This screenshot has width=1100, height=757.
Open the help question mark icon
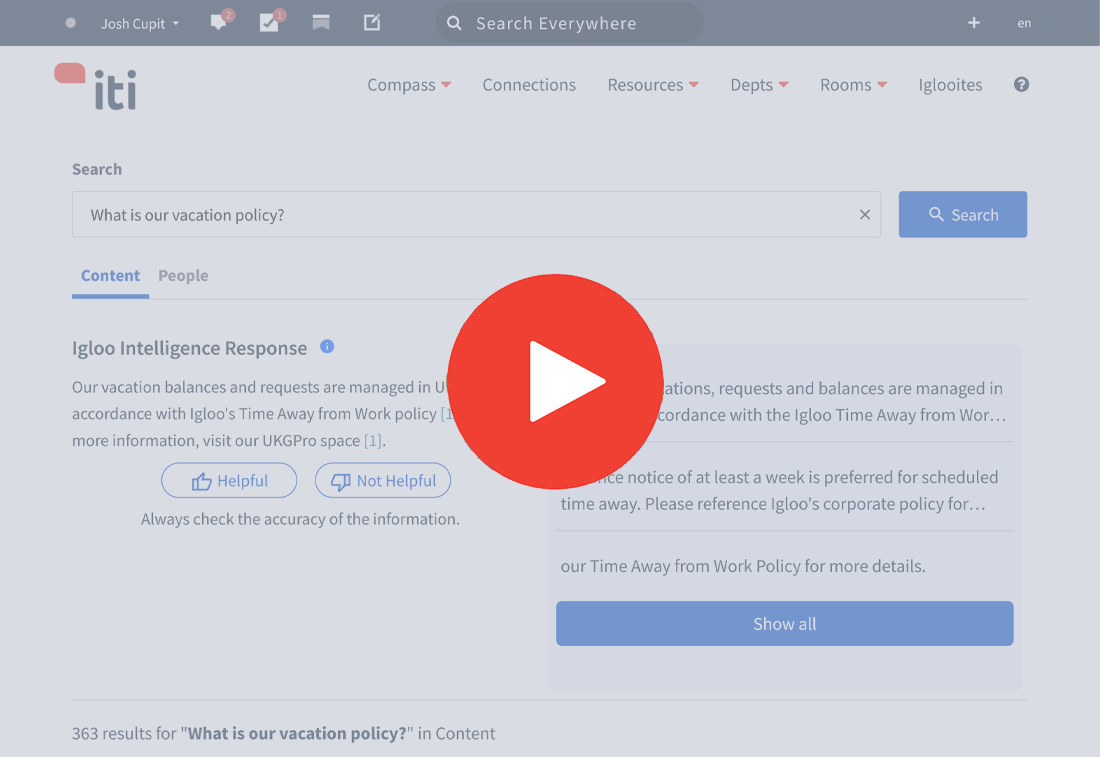click(1021, 85)
